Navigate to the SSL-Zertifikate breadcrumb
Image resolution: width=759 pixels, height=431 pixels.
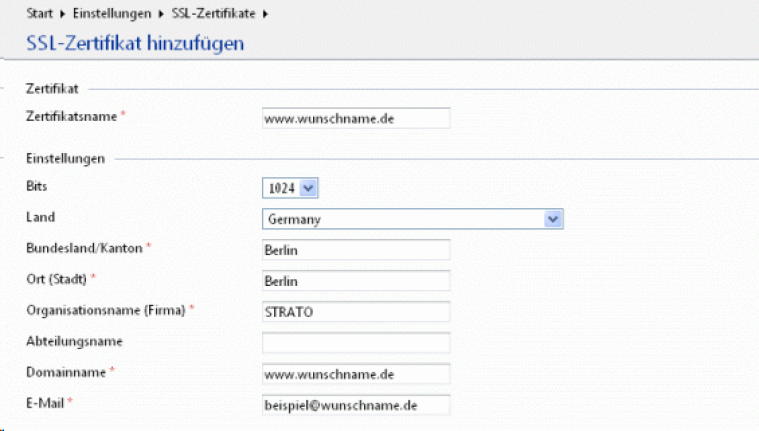coord(213,14)
